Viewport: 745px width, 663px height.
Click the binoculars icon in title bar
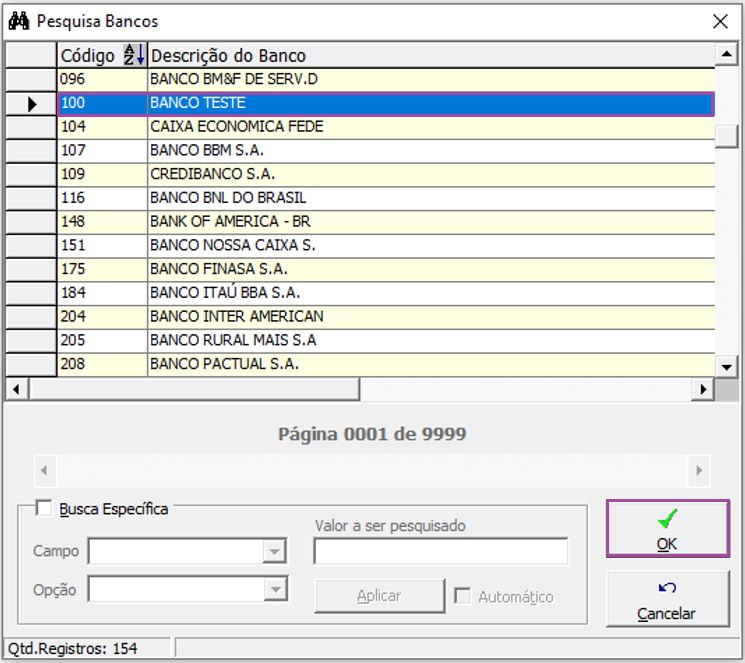coord(19,21)
